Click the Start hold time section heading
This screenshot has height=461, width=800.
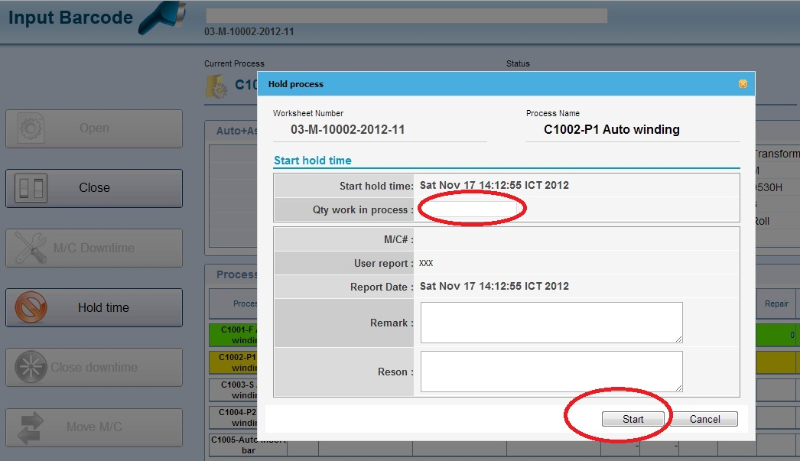[312, 160]
